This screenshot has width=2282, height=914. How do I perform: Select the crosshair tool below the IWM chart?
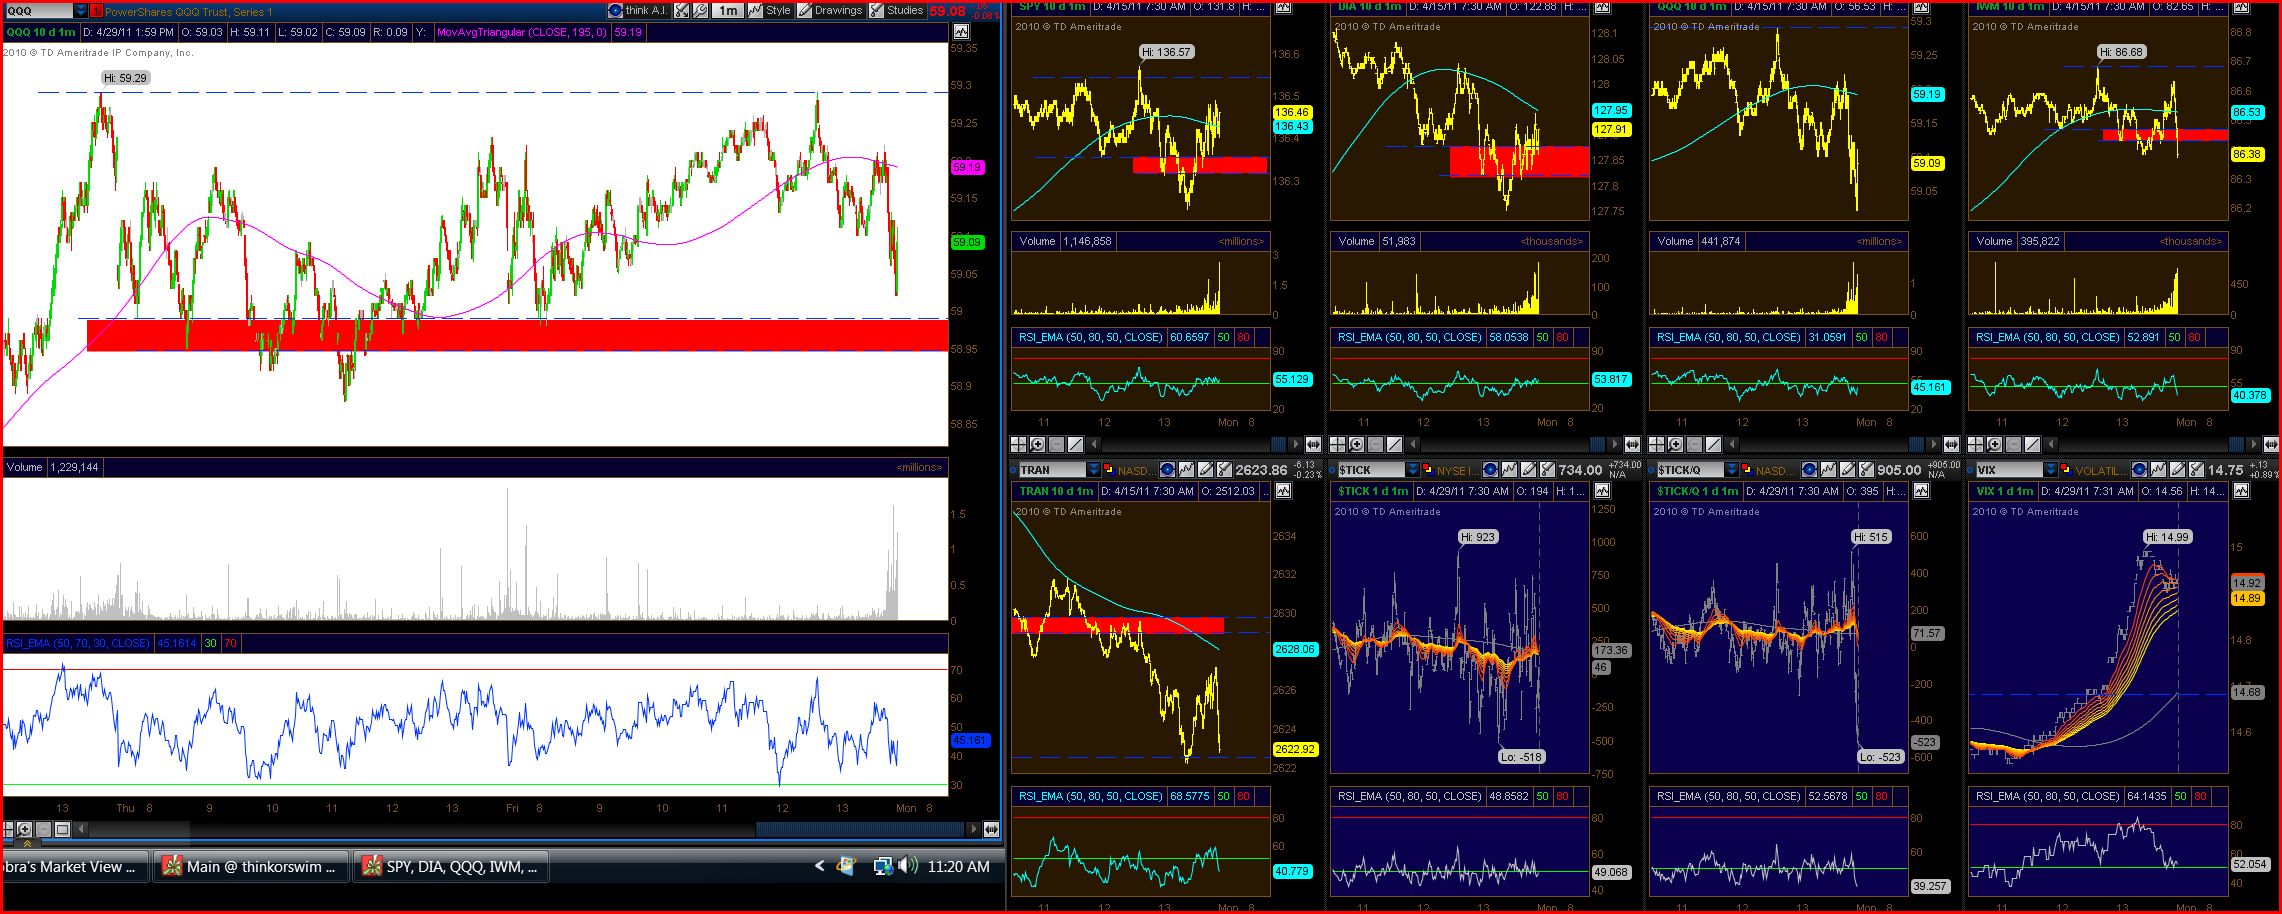pyautogui.click(x=1976, y=444)
